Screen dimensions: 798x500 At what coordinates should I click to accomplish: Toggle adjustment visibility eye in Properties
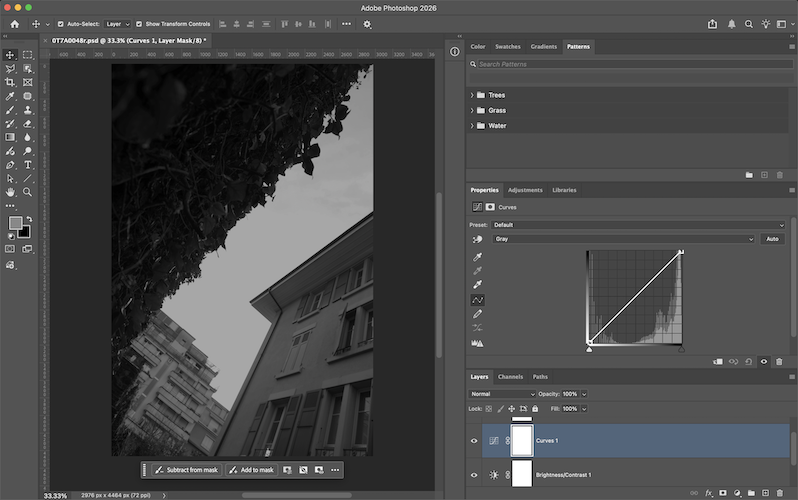point(764,362)
